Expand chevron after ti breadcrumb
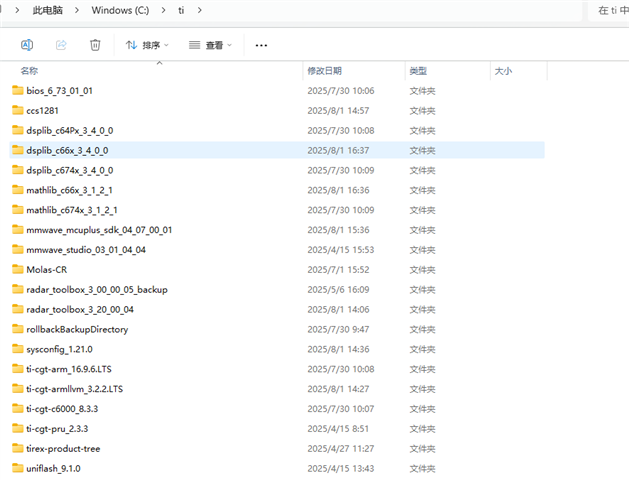This screenshot has height=480, width=629. click(200, 10)
